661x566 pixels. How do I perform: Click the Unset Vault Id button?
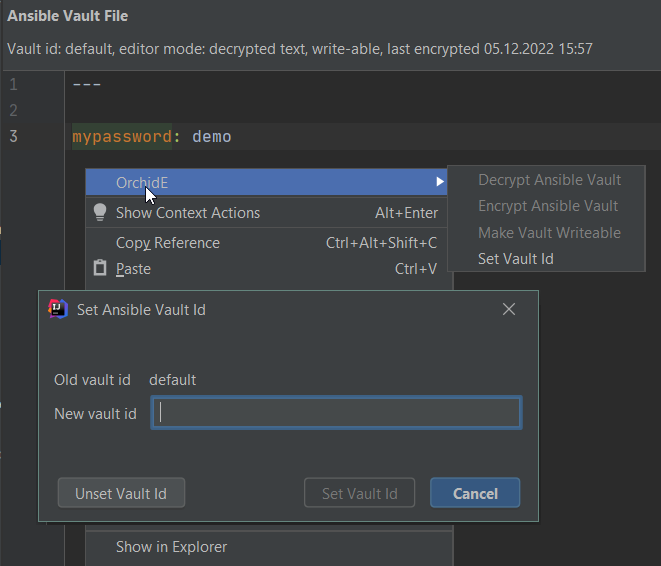(x=121, y=493)
